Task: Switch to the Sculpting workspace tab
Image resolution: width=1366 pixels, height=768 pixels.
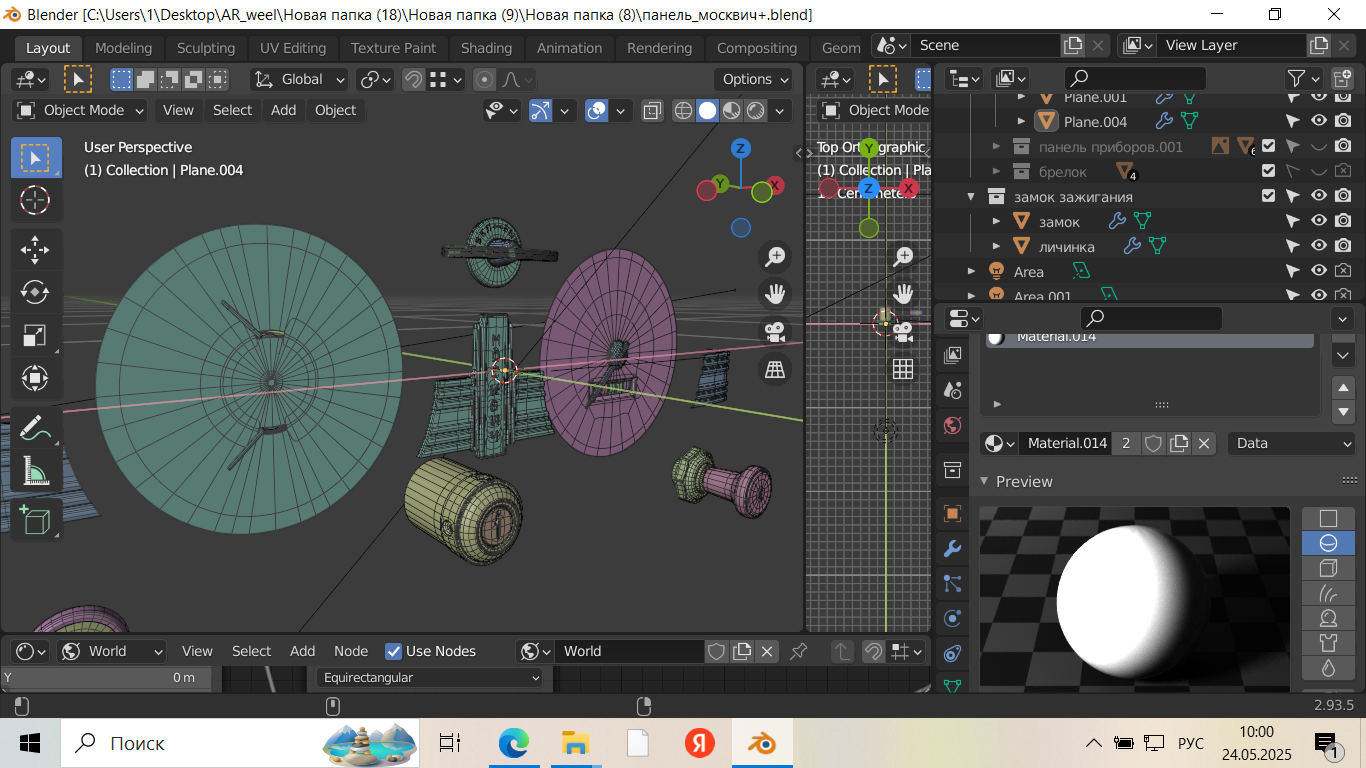Action: (x=205, y=48)
